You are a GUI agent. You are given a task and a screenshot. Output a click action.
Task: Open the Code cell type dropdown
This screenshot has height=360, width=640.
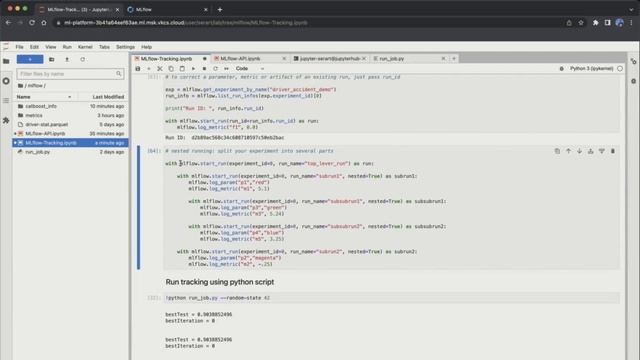(x=250, y=69)
